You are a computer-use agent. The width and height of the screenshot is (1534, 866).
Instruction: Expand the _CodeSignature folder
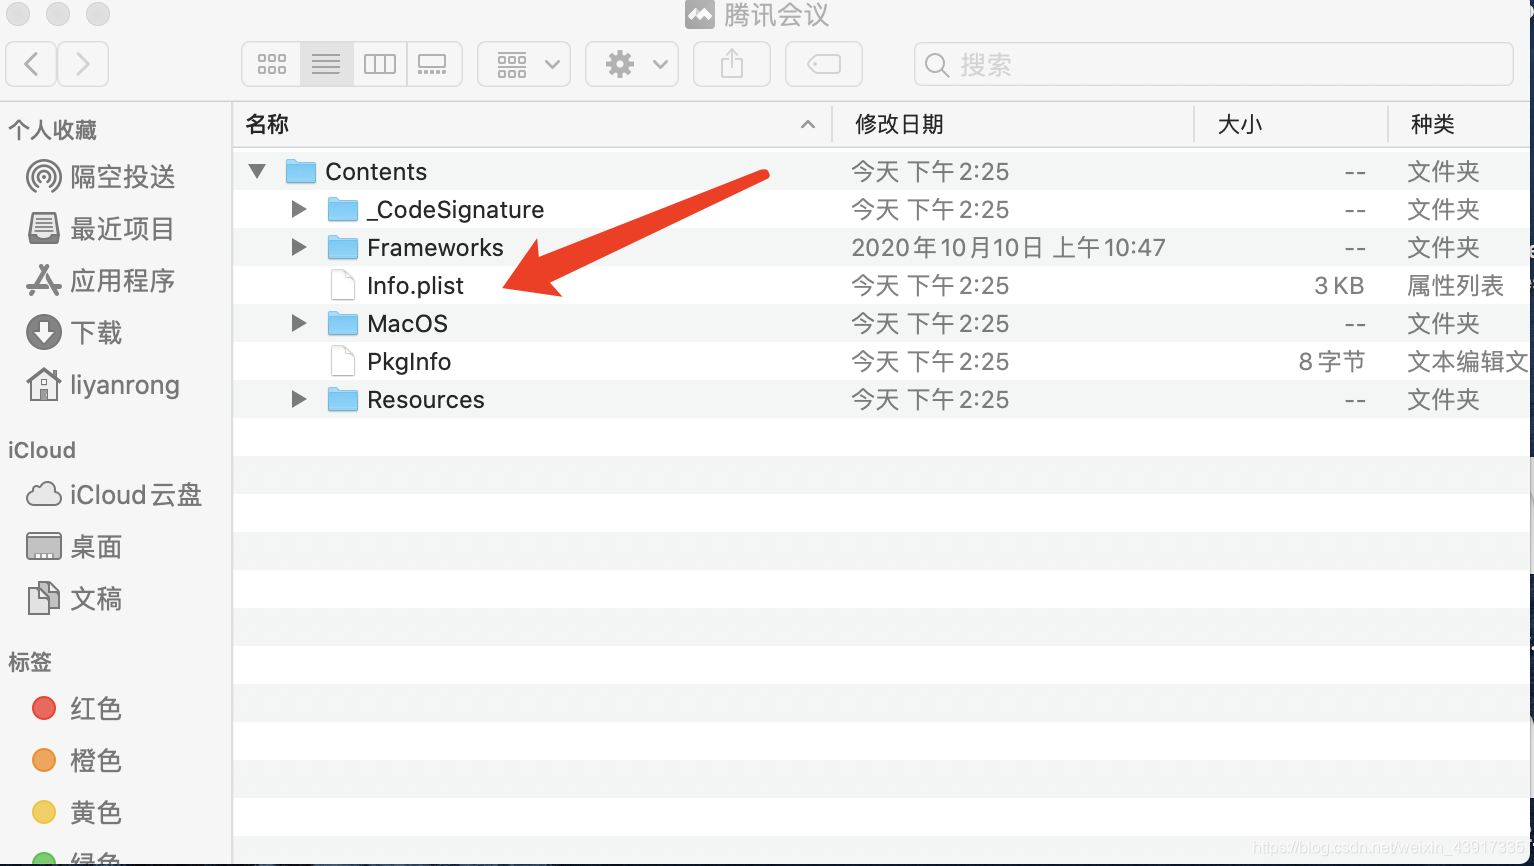click(x=298, y=209)
